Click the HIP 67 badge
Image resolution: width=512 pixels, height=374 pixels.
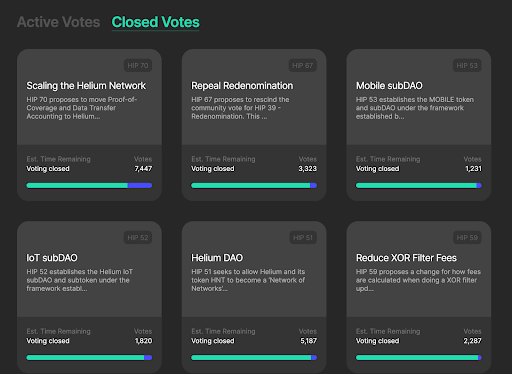click(303, 65)
